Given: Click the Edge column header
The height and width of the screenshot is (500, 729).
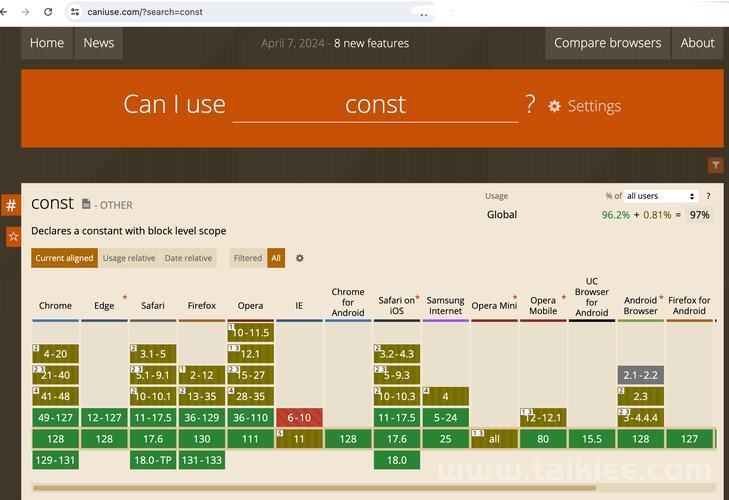Looking at the screenshot, I should (104, 306).
